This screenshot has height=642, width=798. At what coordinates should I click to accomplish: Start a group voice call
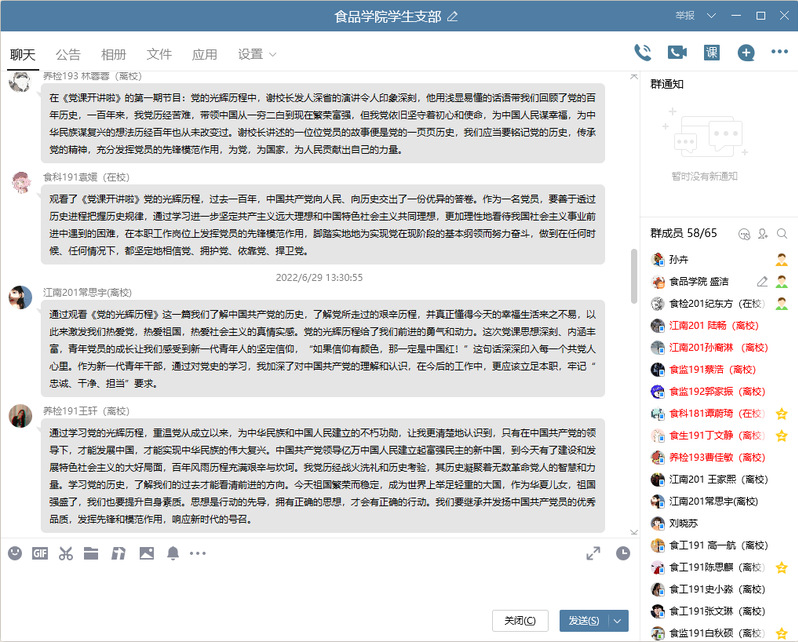642,52
